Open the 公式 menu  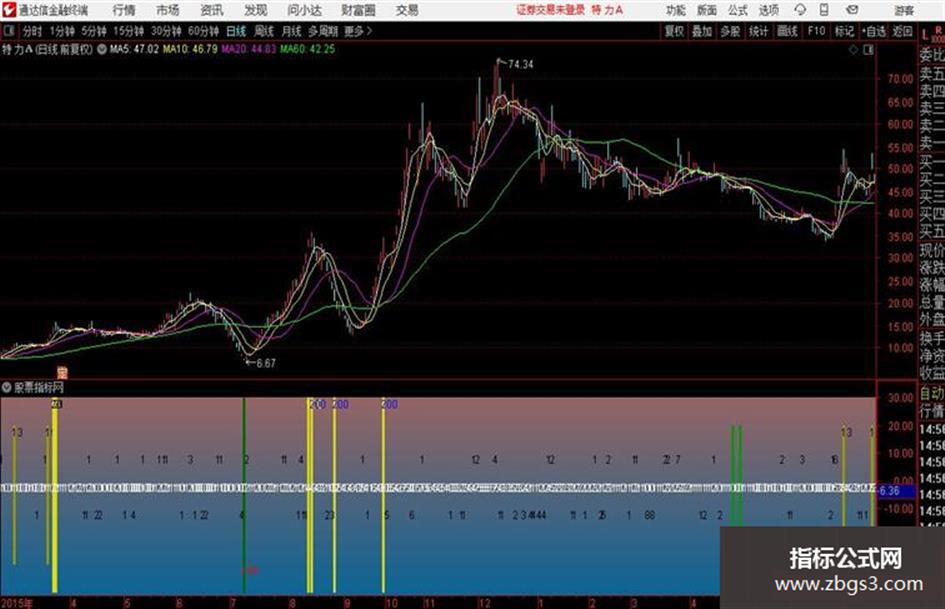tap(738, 10)
